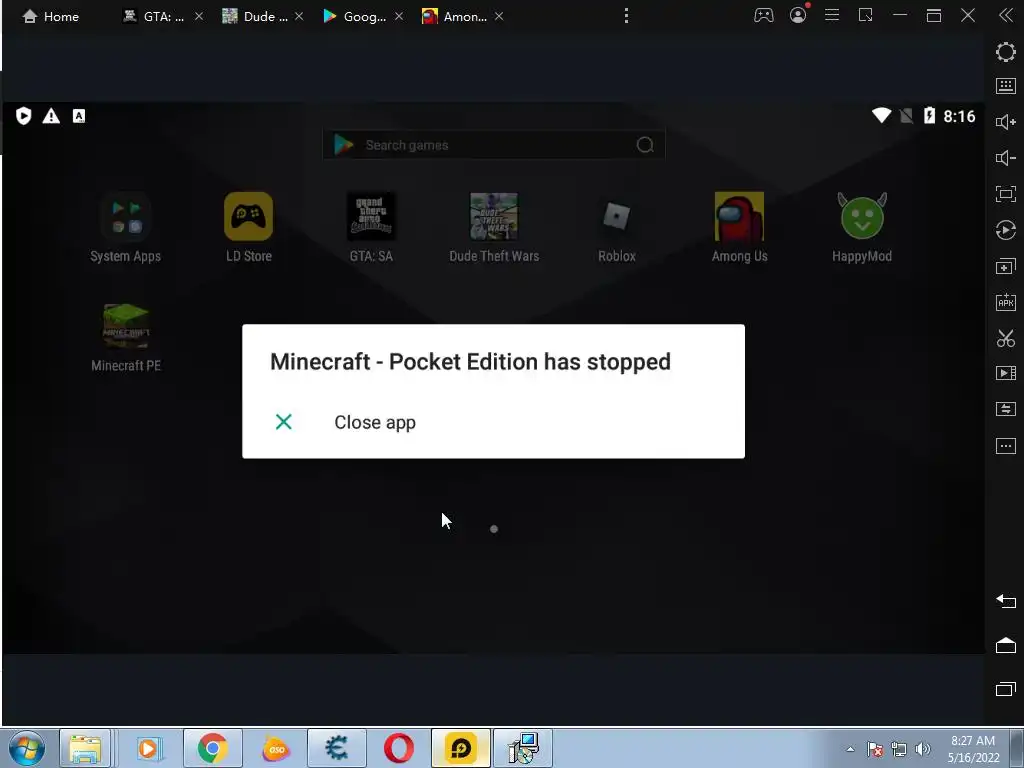Open the multi-instance add window icon

coord(1006,266)
